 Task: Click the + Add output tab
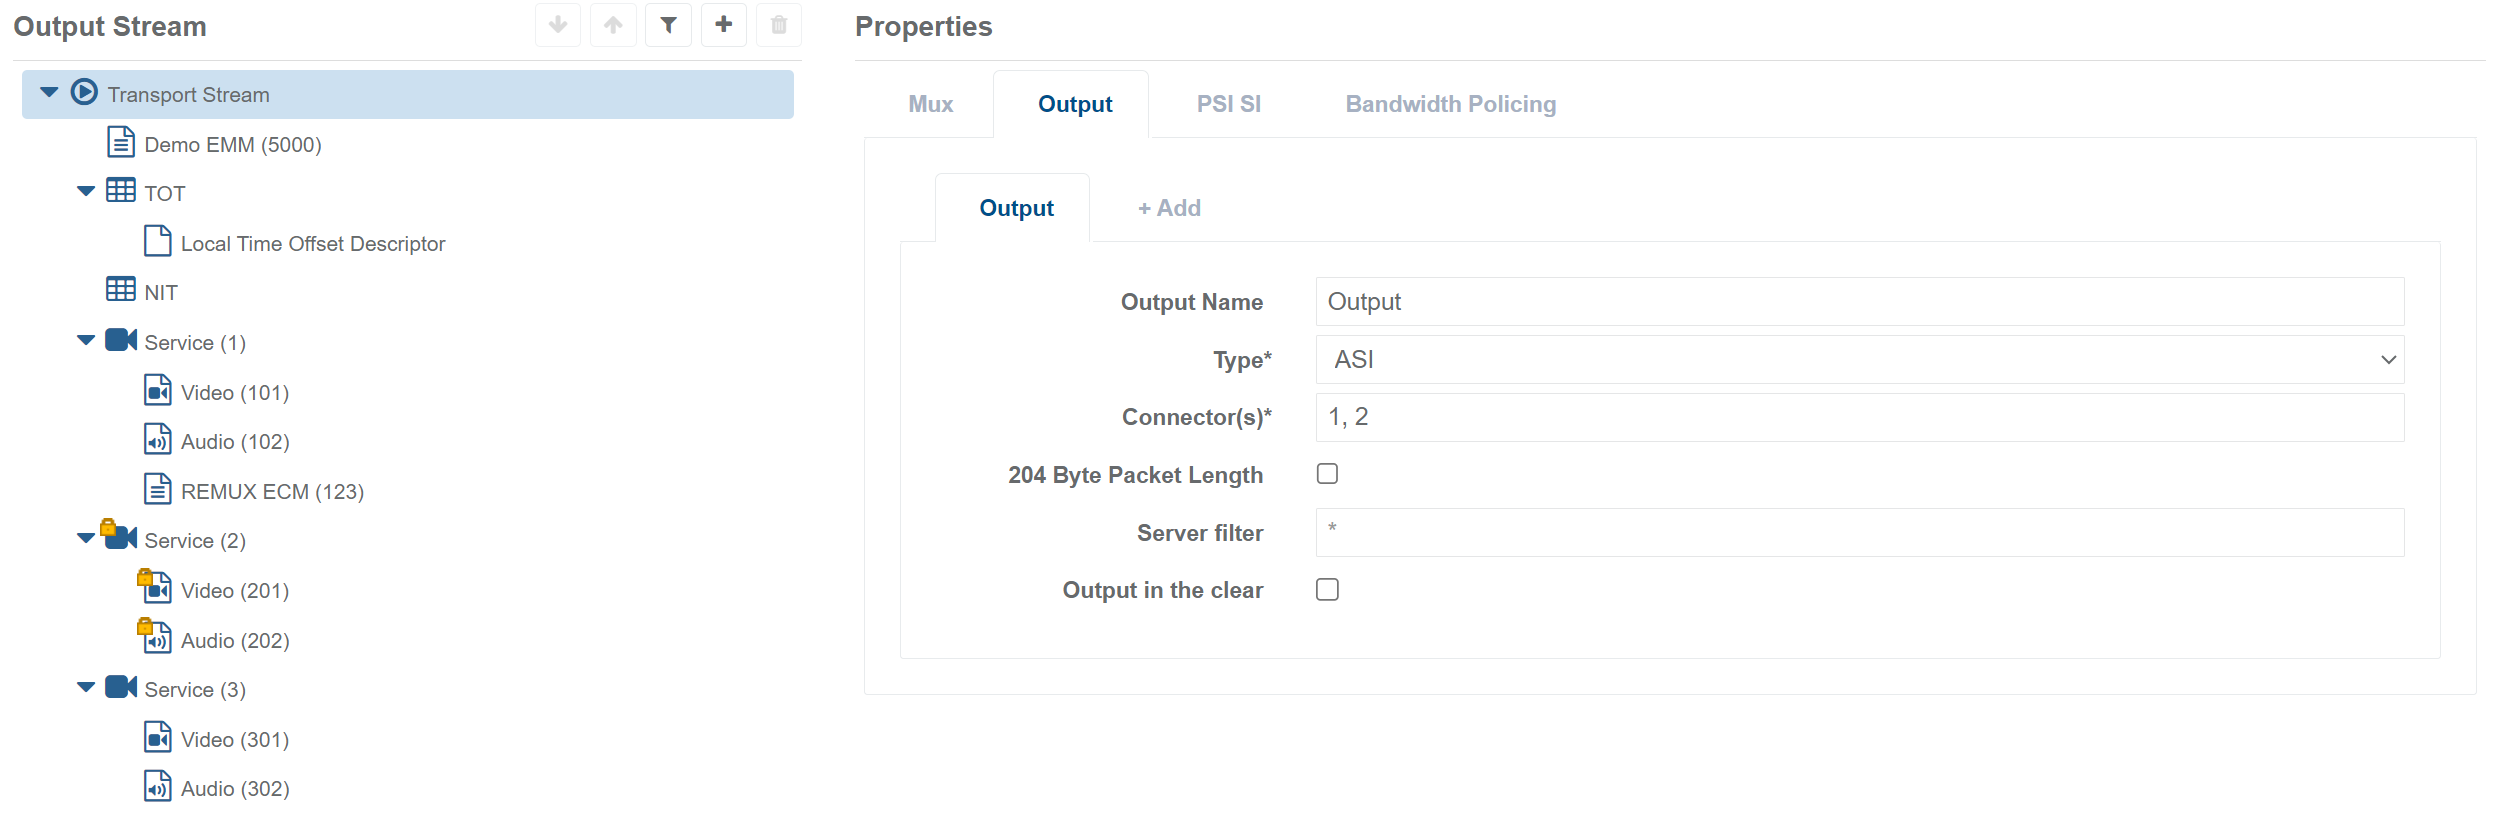pos(1169,208)
